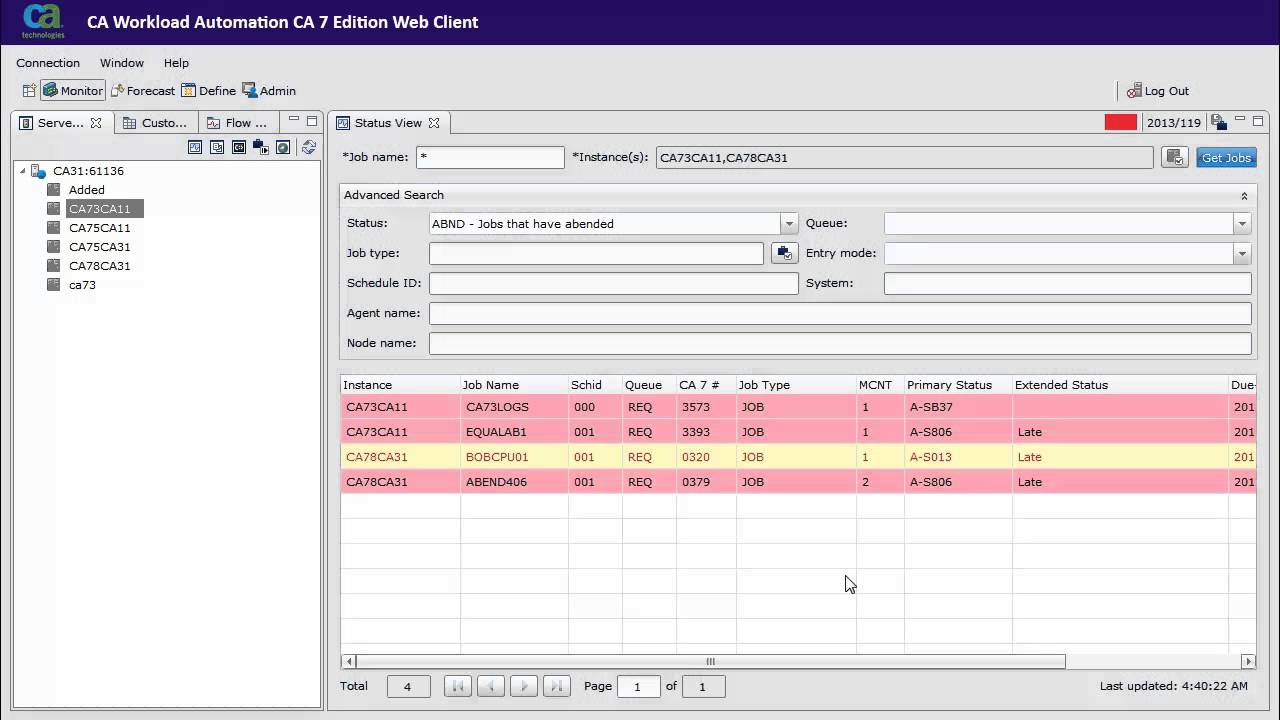This screenshot has height=720, width=1280.
Task: Open the Admin perspective
Action: 269,91
